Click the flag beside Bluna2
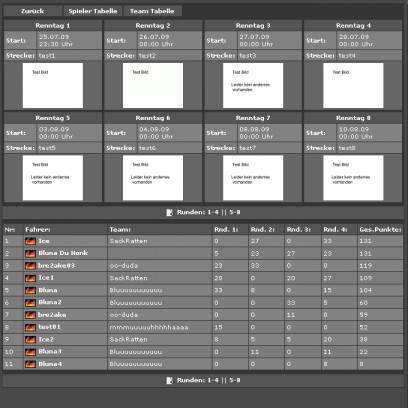This screenshot has width=408, height=408. point(30,303)
